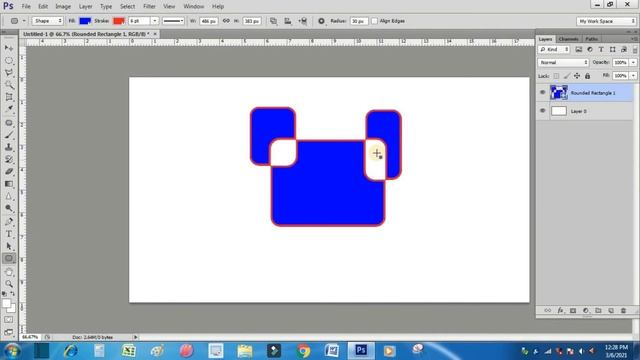This screenshot has height=360, width=640.
Task: Toggle Quick Mask mode
Action: [x=9, y=320]
